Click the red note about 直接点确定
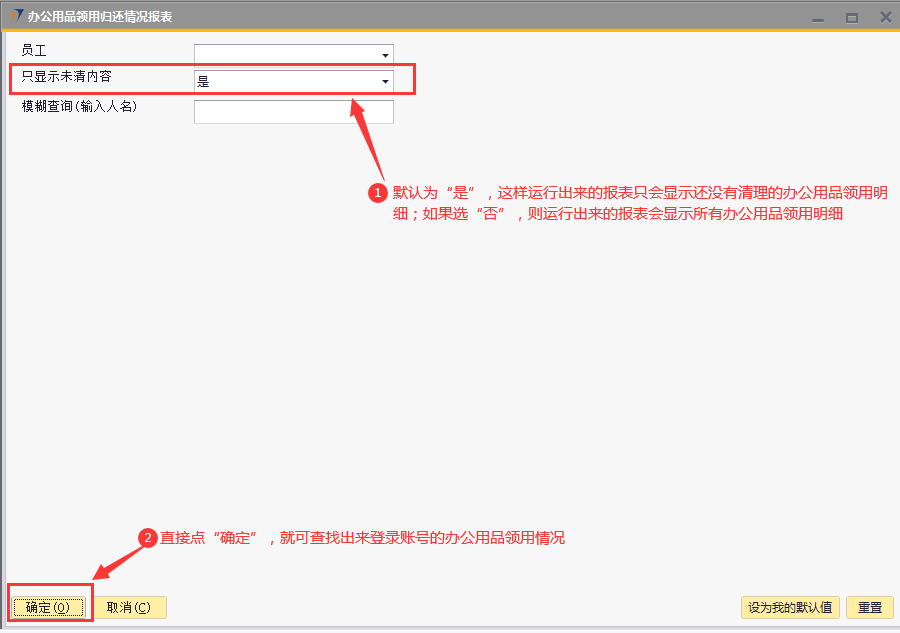 pos(362,538)
